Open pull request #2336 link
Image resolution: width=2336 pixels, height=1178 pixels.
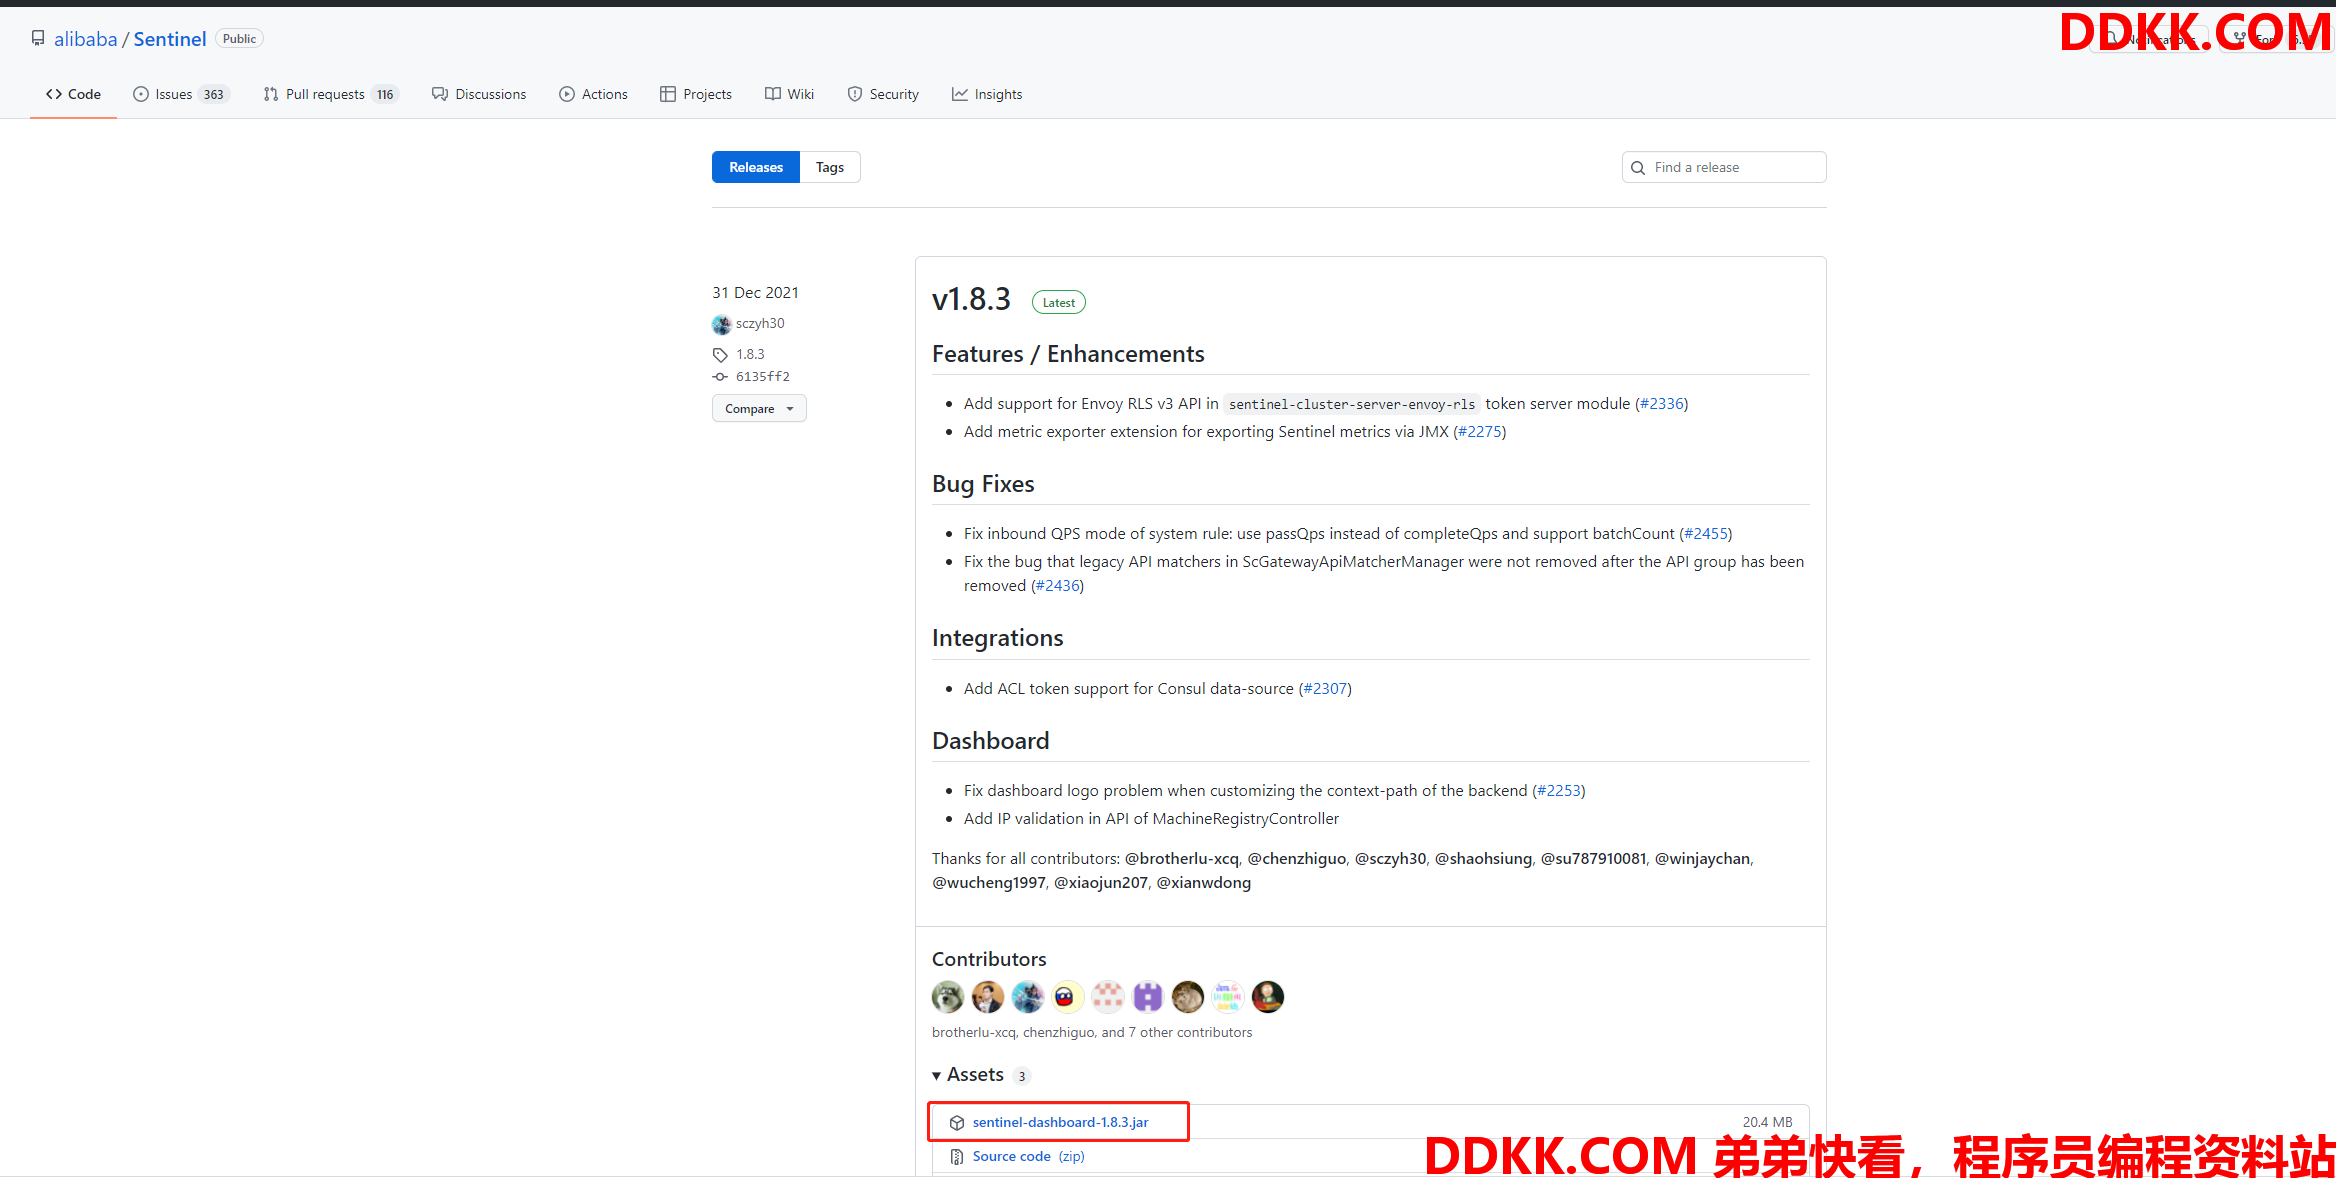tap(1662, 403)
